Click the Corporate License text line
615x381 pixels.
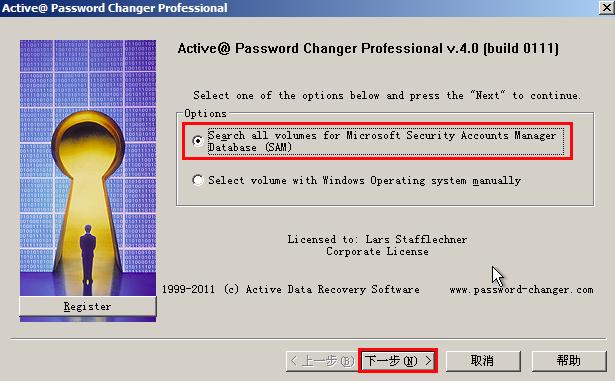tap(377, 252)
